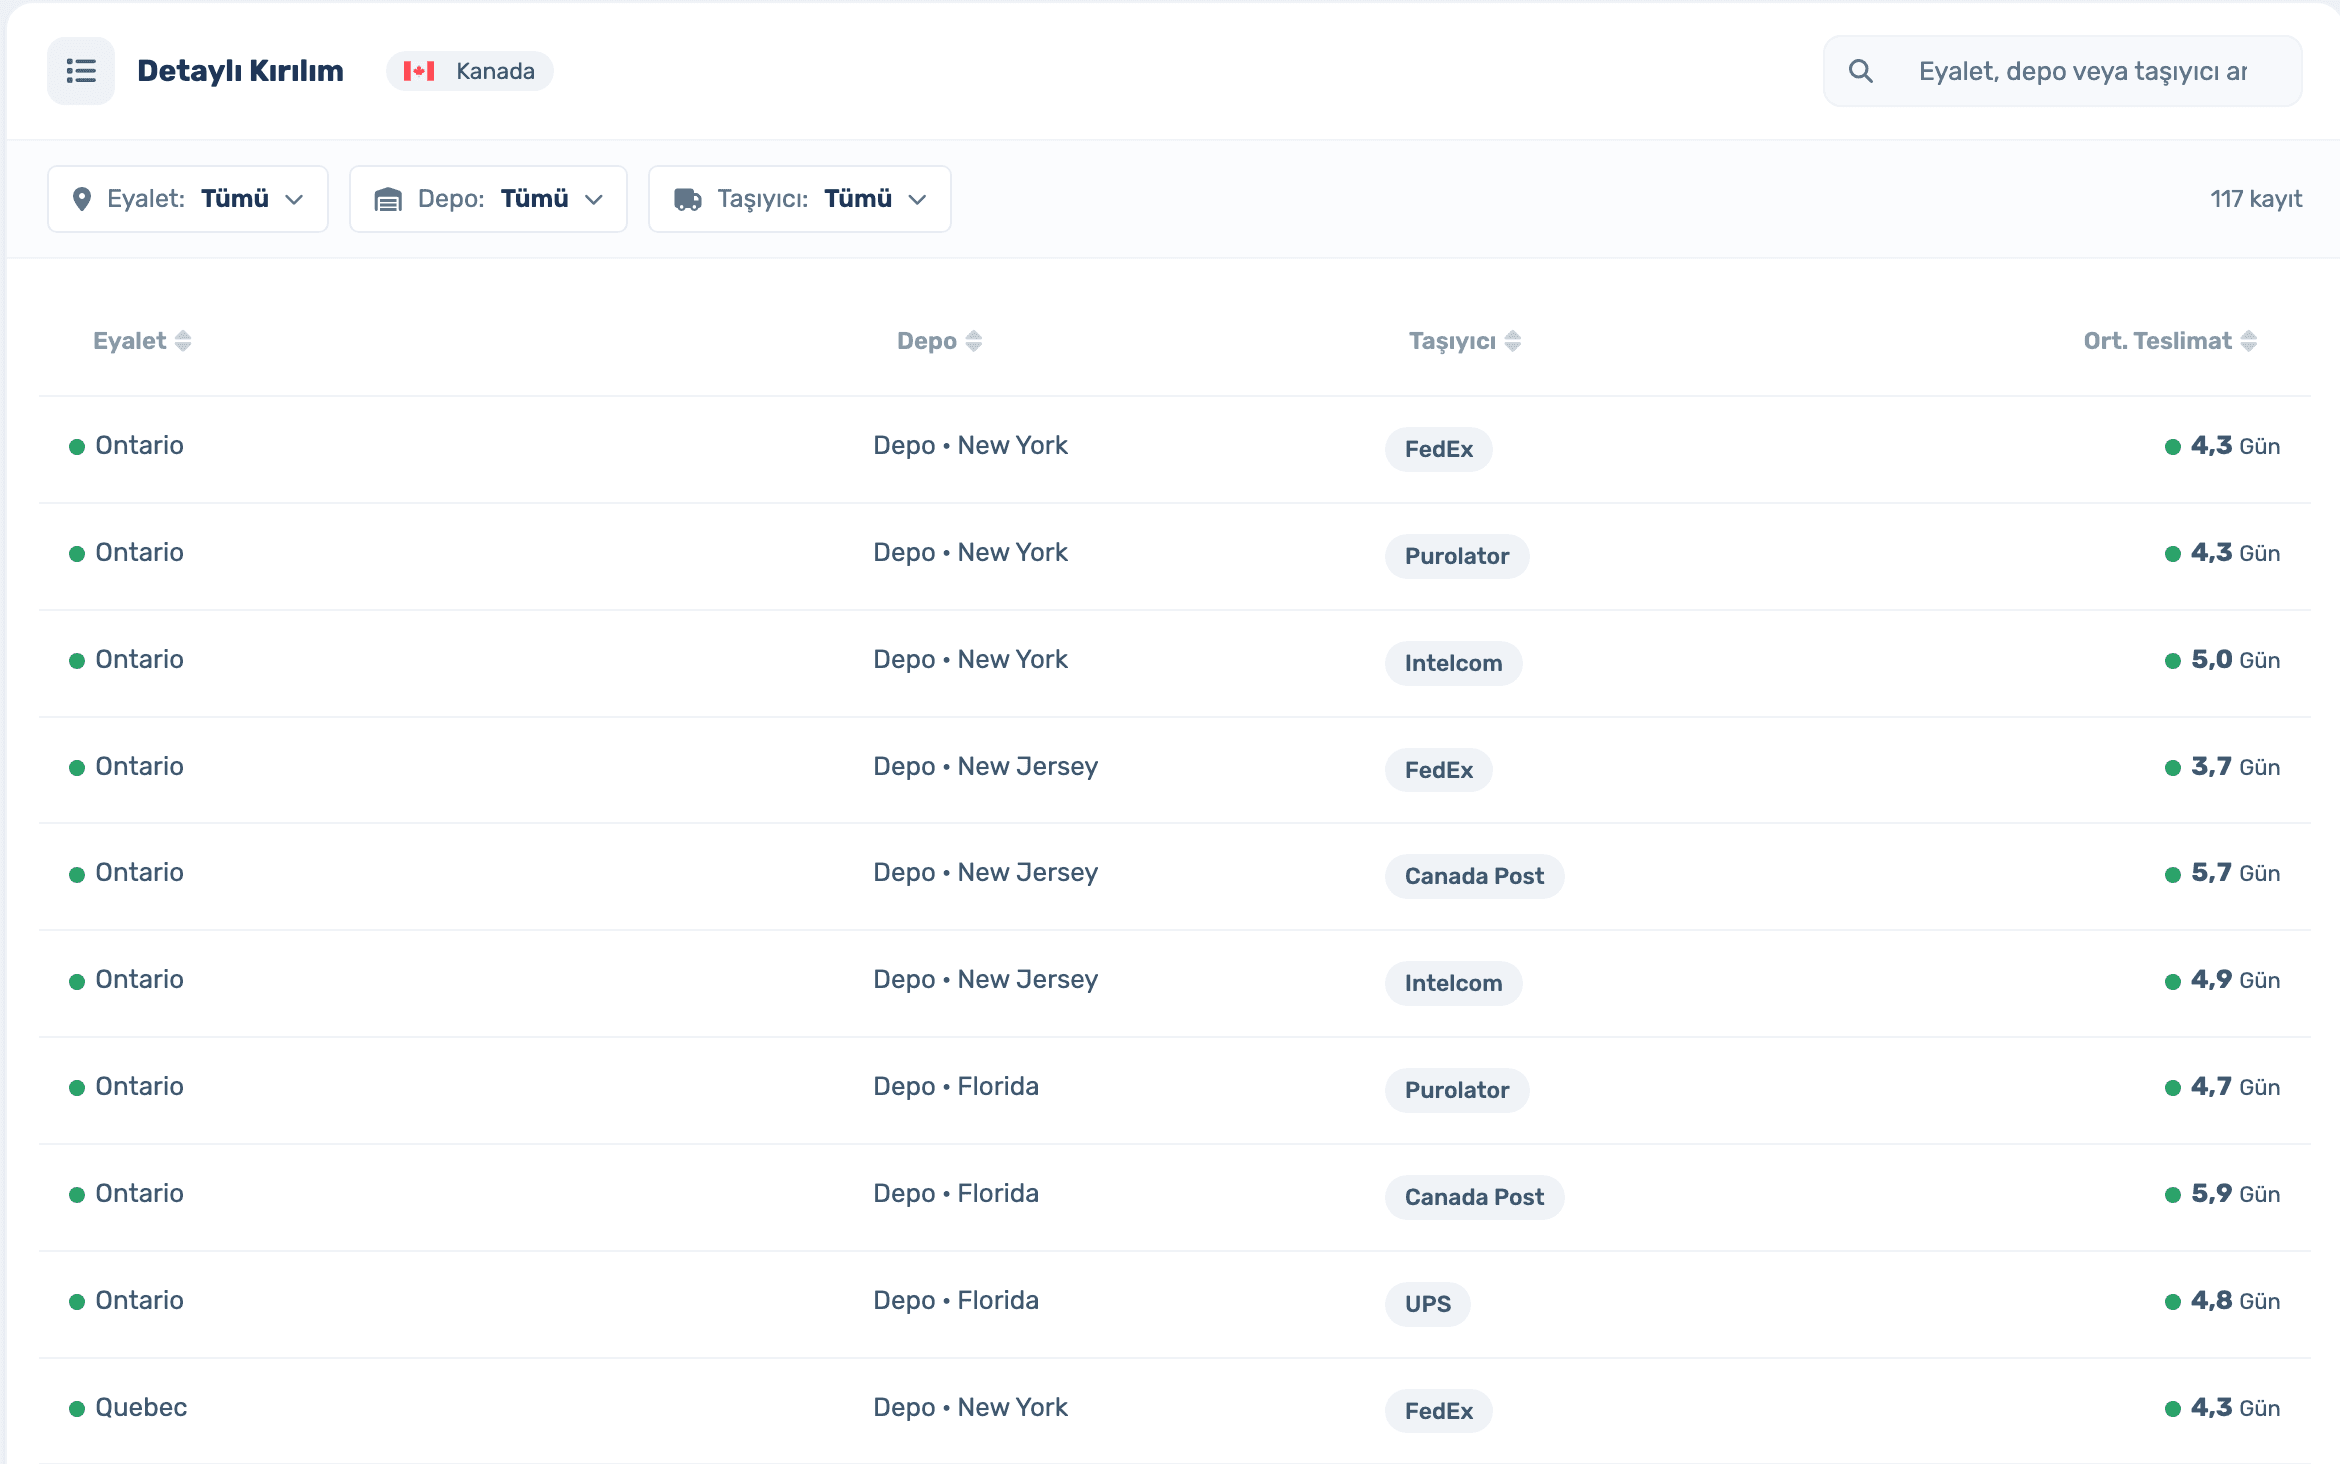Screen dimensions: 2340x1464
Task: Click the Kanada country badge
Action: [x=469, y=71]
